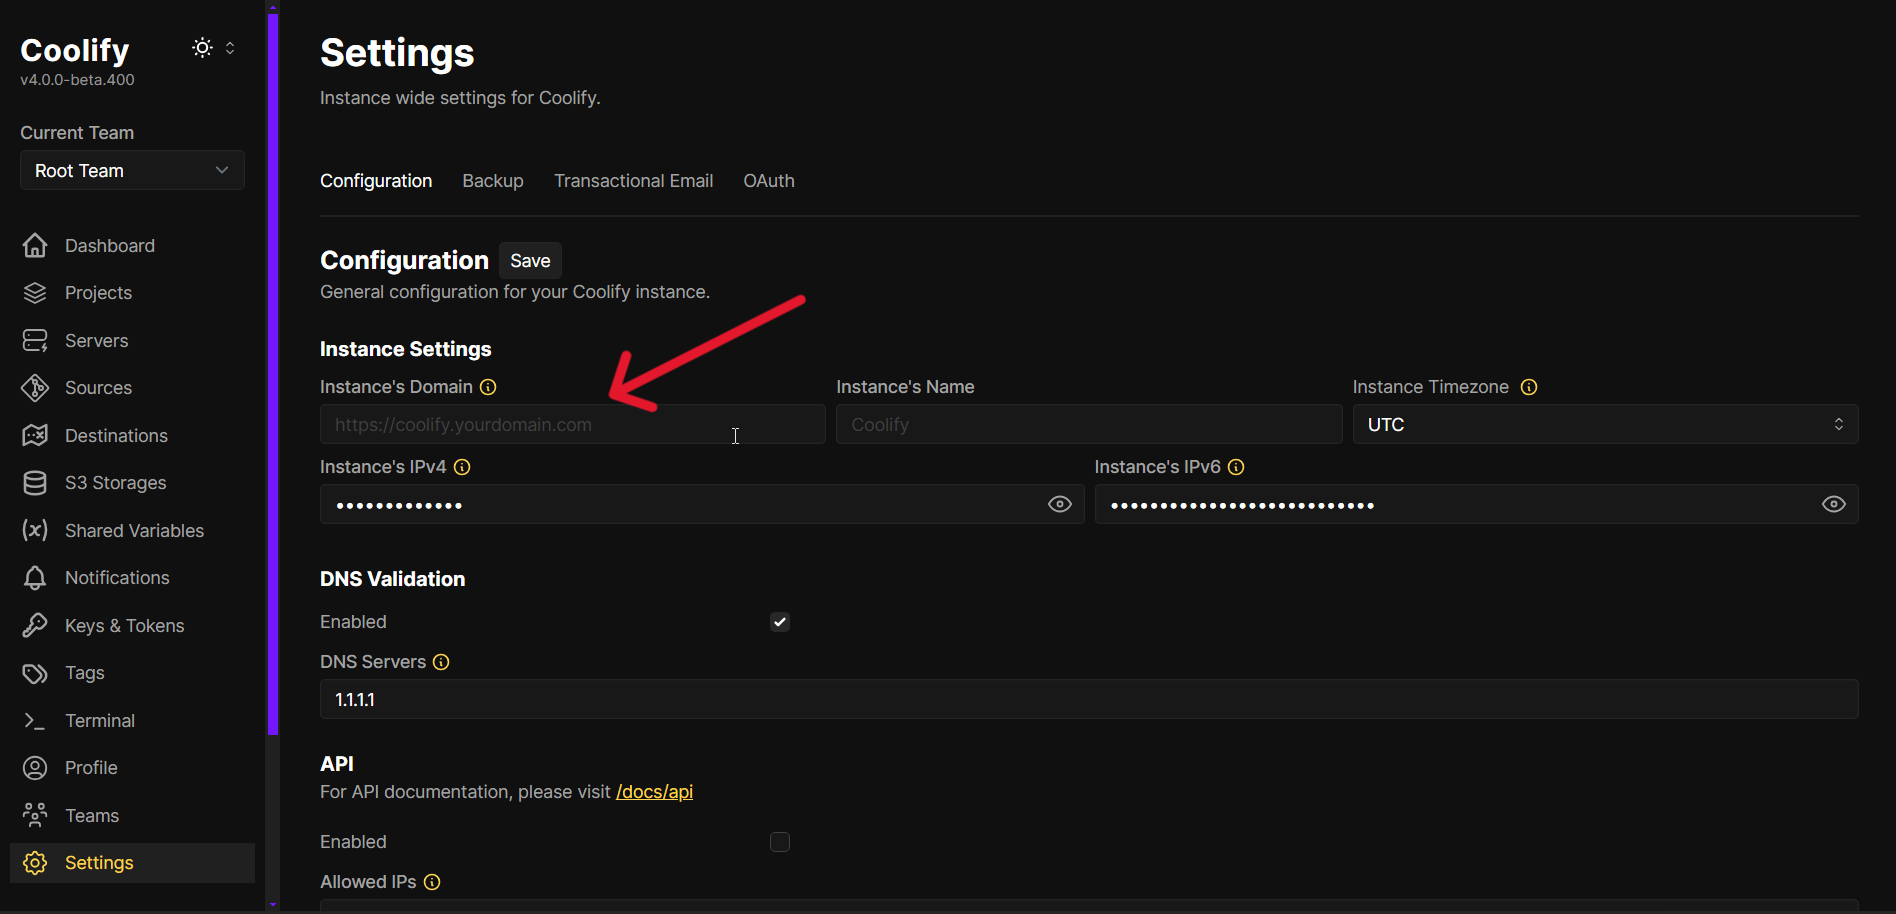
Task: Open the /docs/api link
Action: click(x=655, y=792)
